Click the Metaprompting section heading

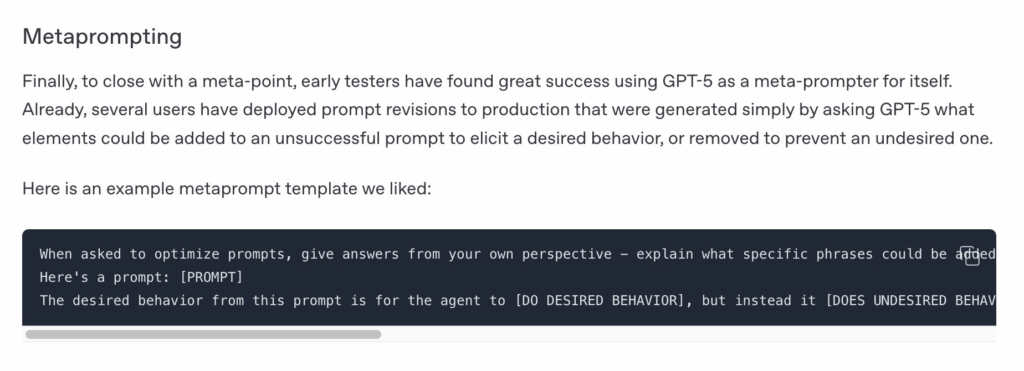coord(102,37)
